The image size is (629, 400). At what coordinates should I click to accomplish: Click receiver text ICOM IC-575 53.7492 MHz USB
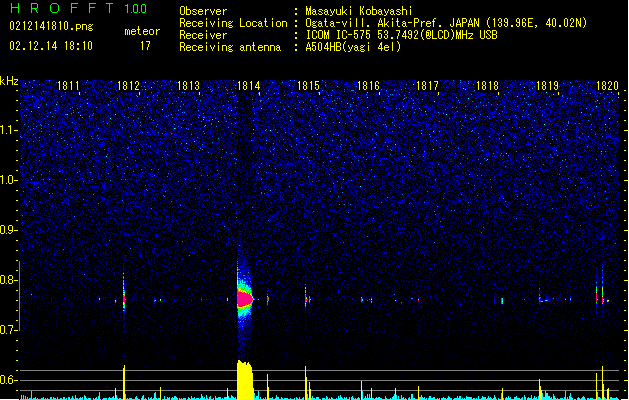pyautogui.click(x=402, y=35)
